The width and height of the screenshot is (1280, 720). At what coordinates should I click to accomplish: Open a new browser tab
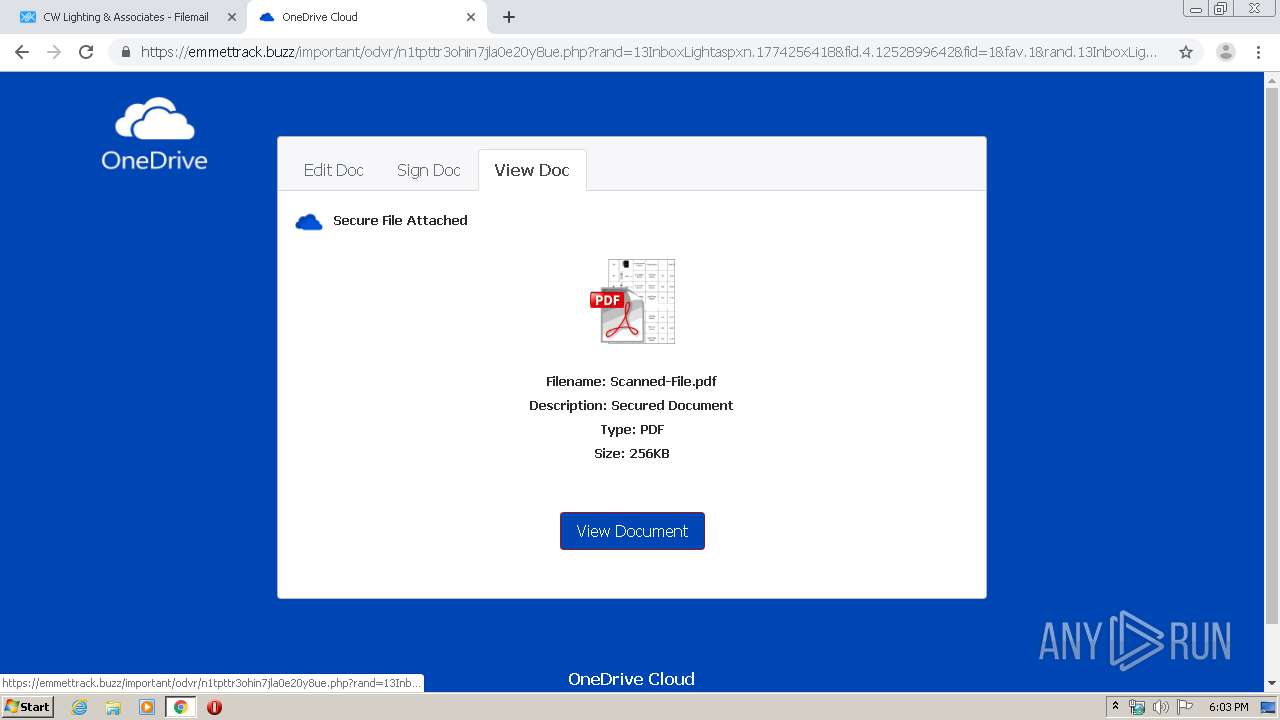[509, 17]
